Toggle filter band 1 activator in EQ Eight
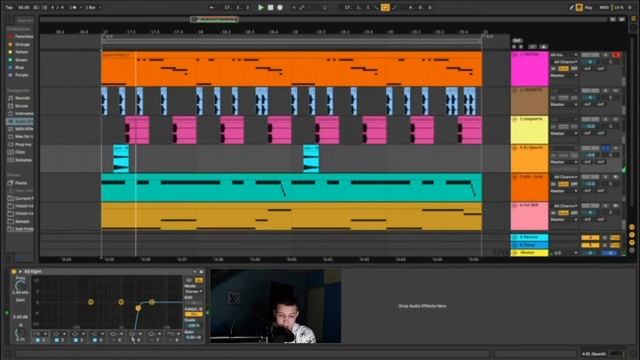640x360 pixels. pyautogui.click(x=38, y=340)
